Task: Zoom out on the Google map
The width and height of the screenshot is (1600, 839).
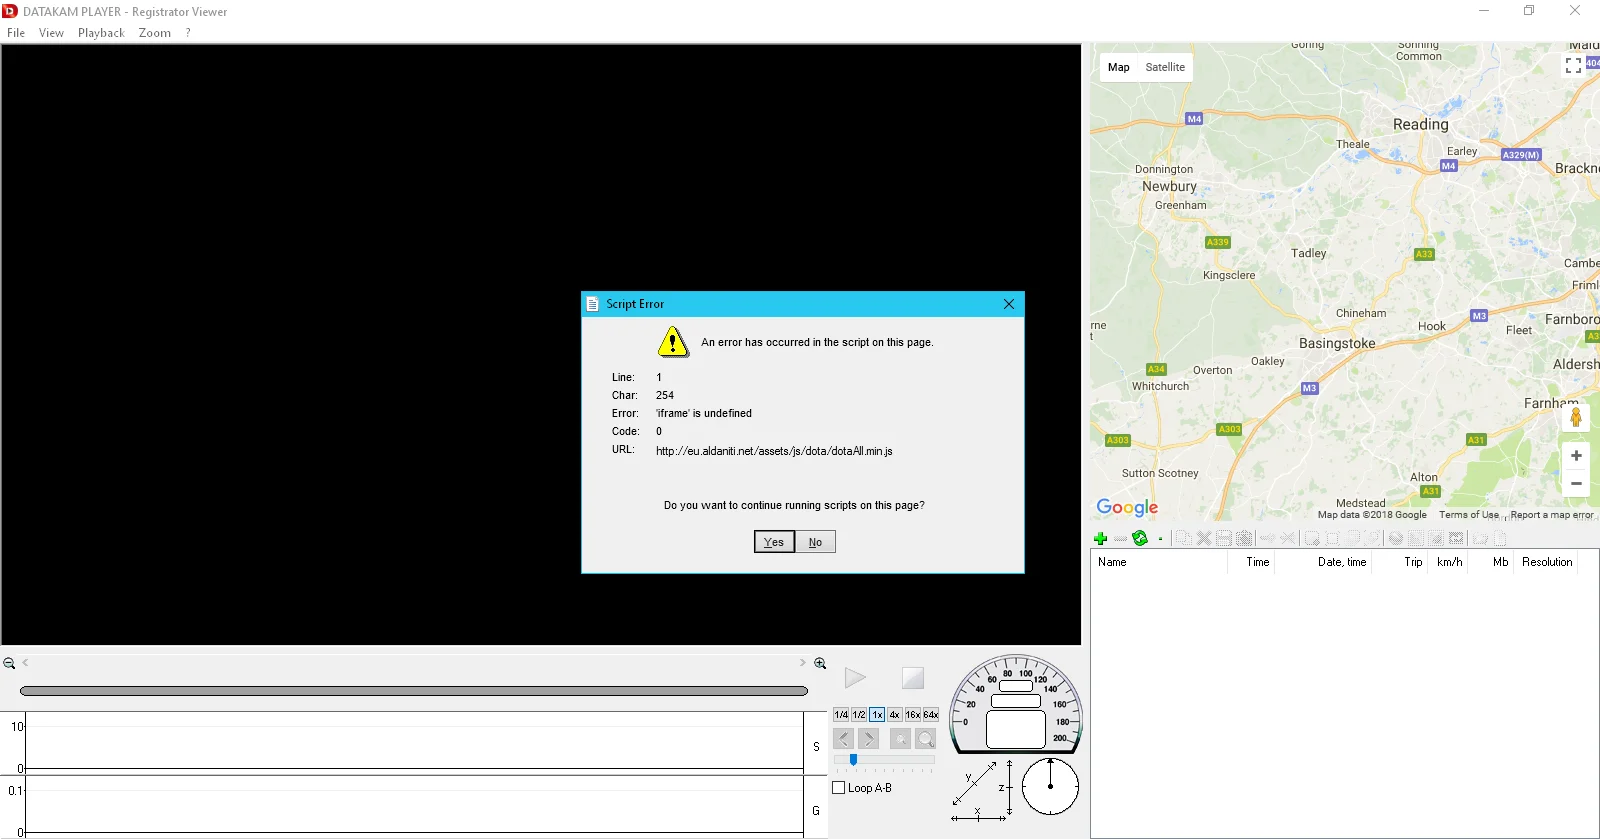Action: 1576,484
